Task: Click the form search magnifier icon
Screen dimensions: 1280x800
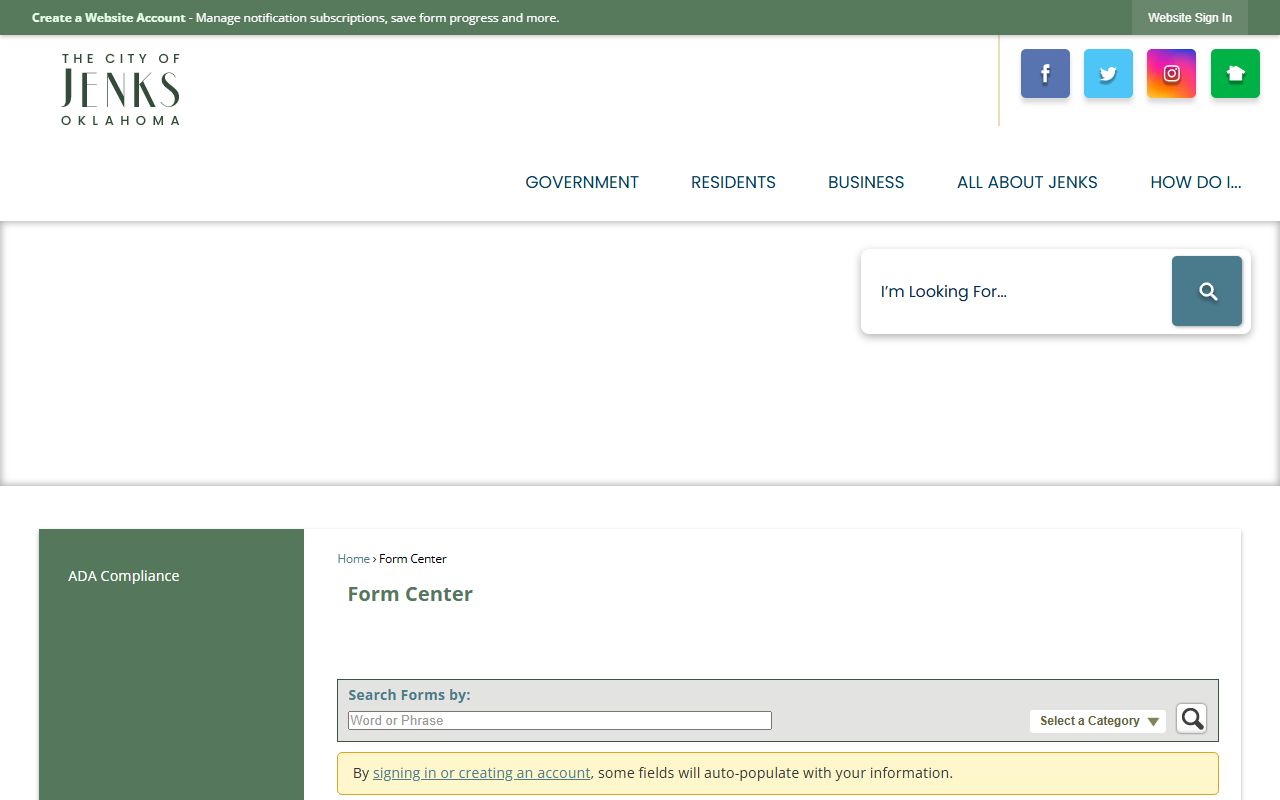Action: [1191, 719]
